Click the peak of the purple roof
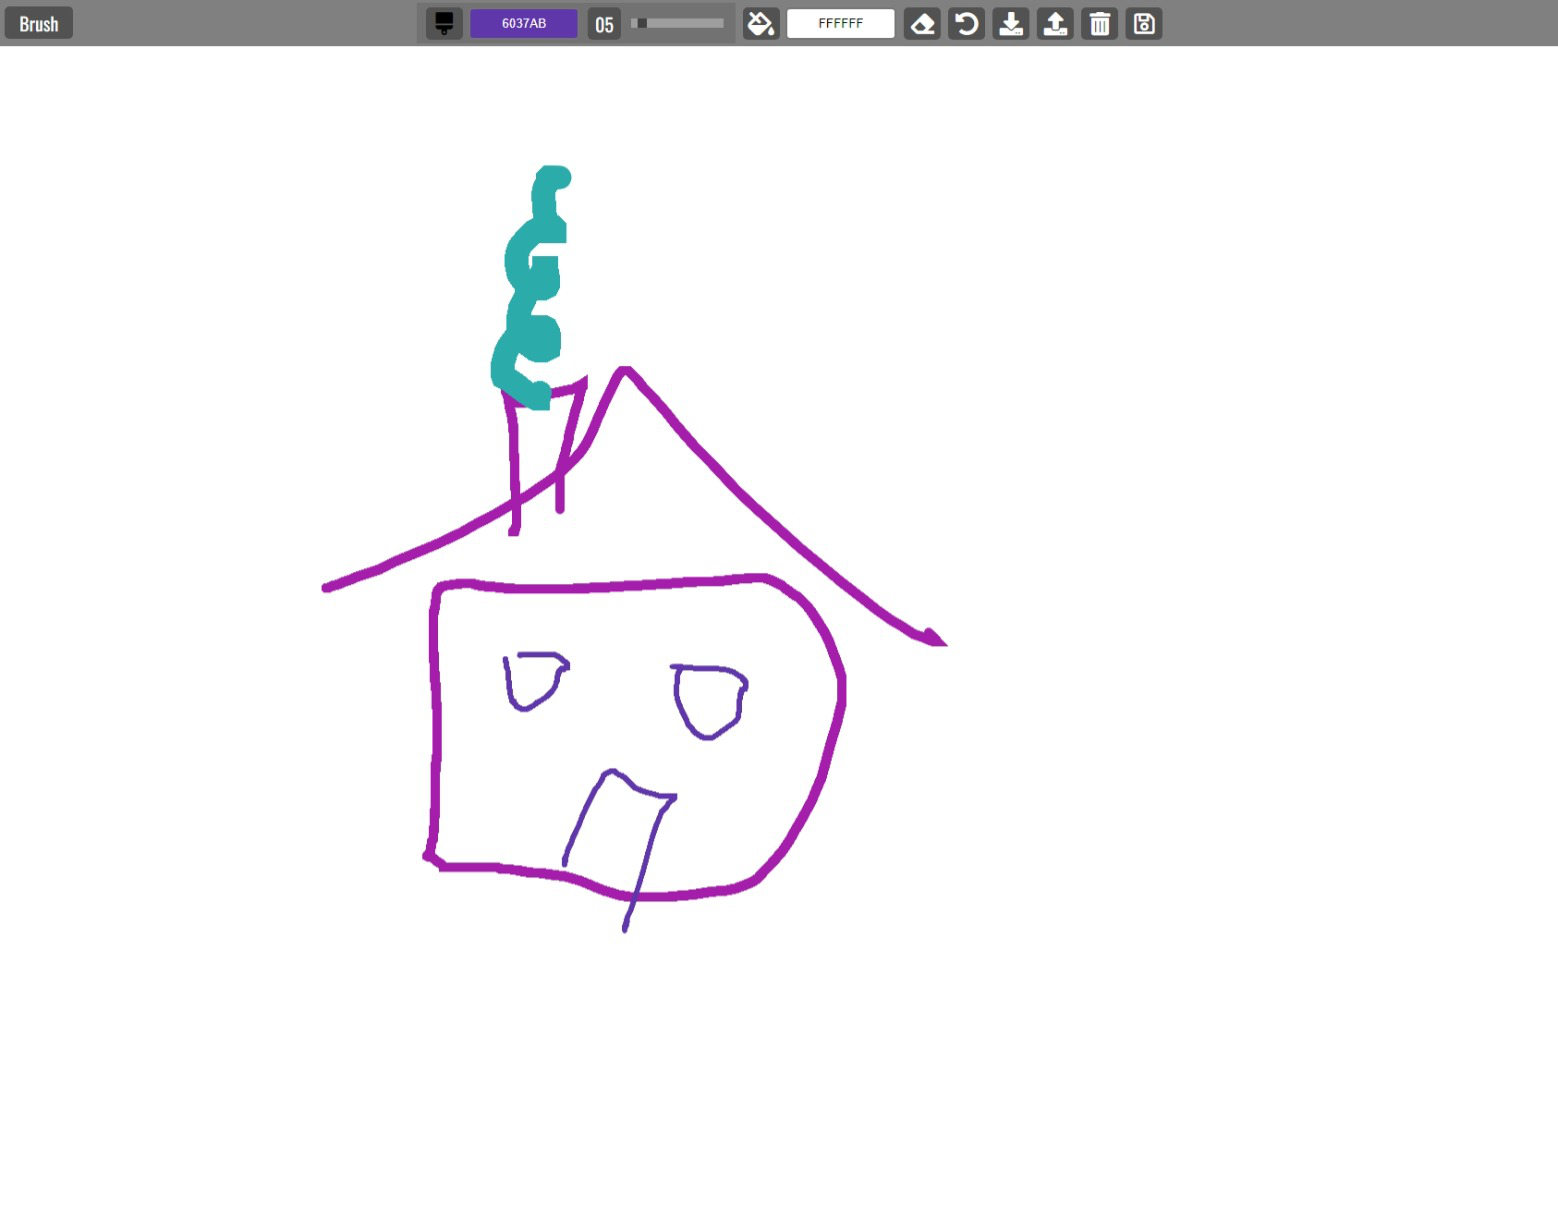The width and height of the screenshot is (1558, 1208). click(624, 371)
